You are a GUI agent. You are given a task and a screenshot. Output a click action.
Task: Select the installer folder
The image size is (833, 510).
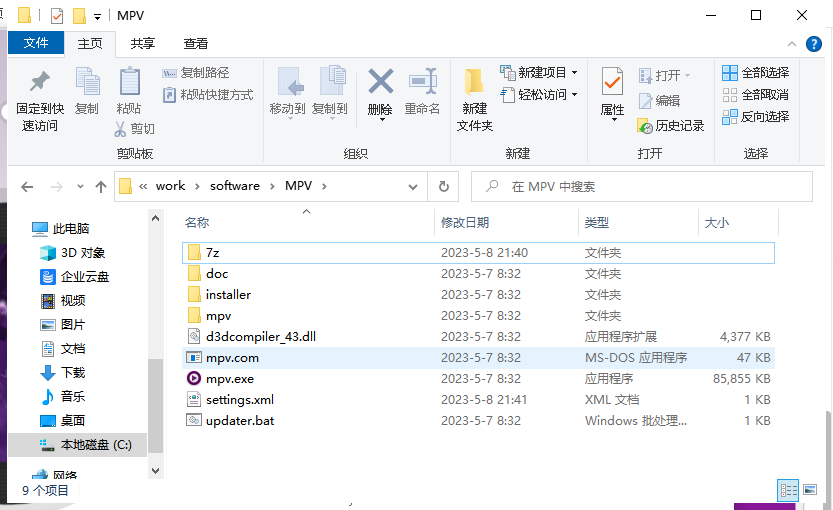[x=478, y=295]
